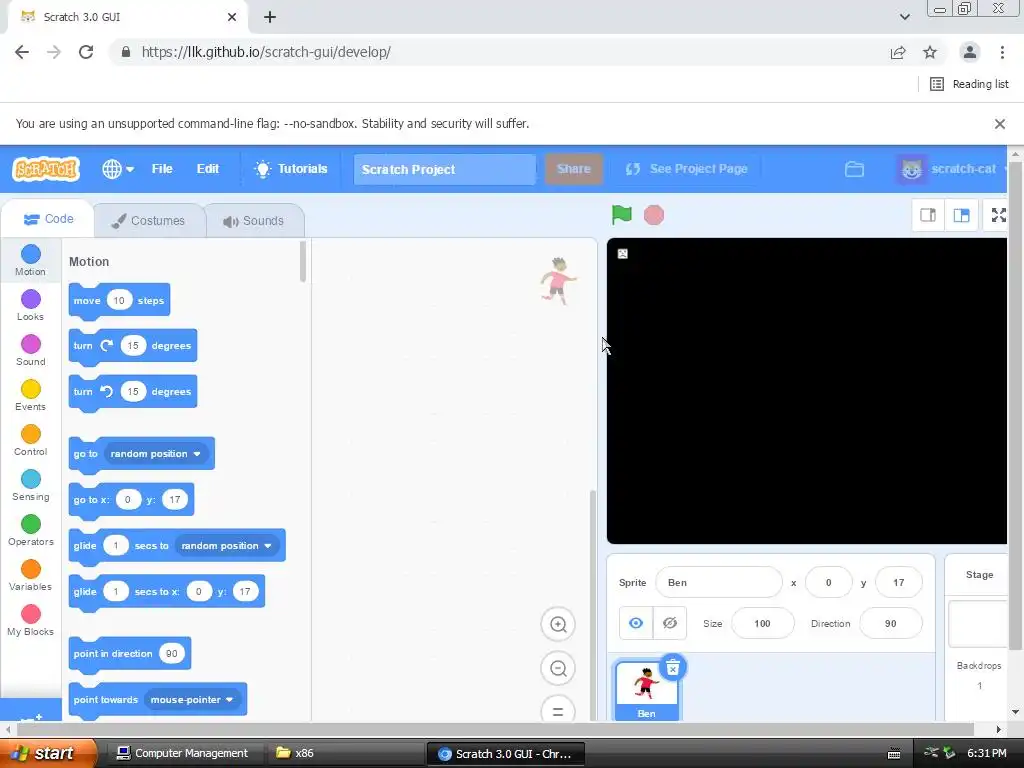Image resolution: width=1024 pixels, height=768 pixels.
Task: Open the File menu
Action: pyautogui.click(x=162, y=168)
